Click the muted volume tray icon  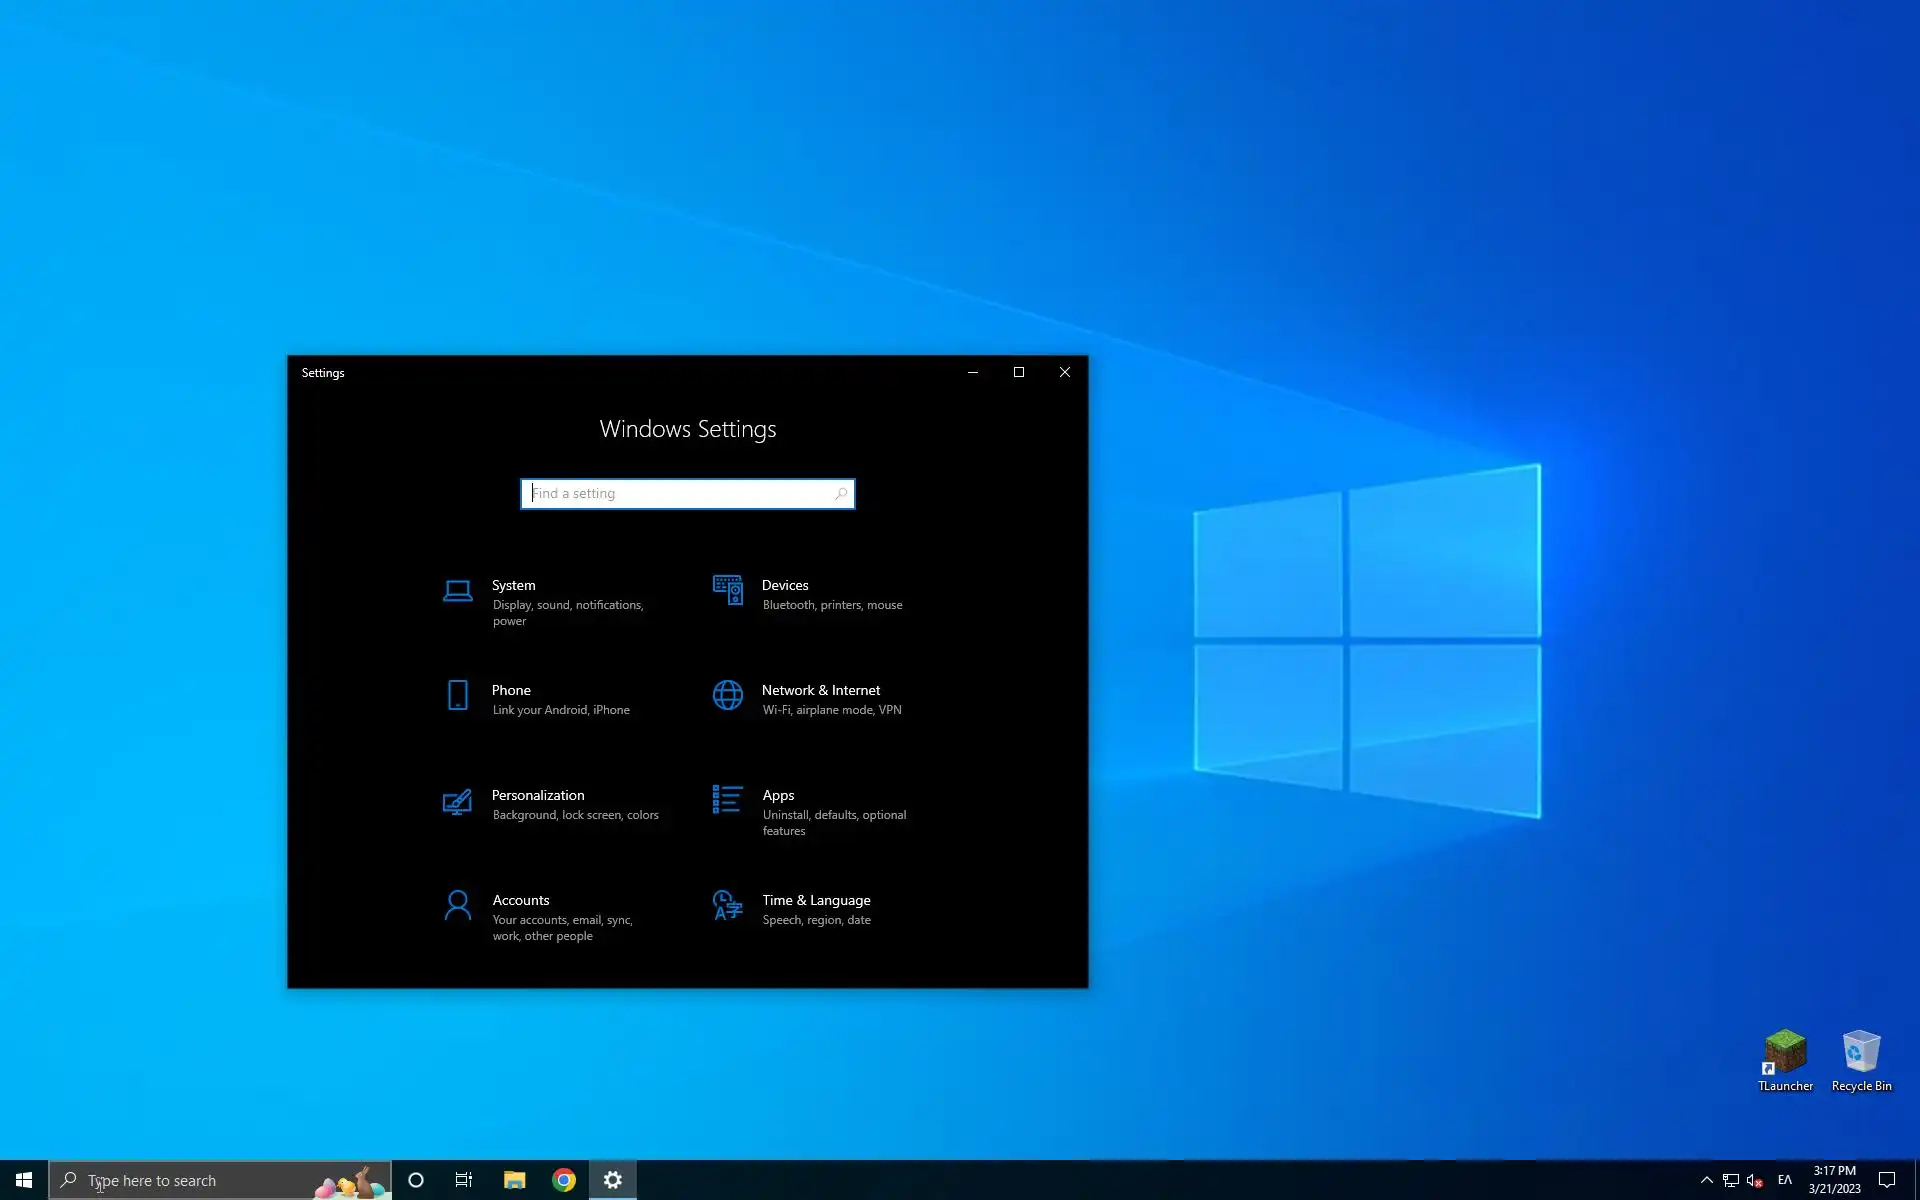[x=1754, y=1180]
